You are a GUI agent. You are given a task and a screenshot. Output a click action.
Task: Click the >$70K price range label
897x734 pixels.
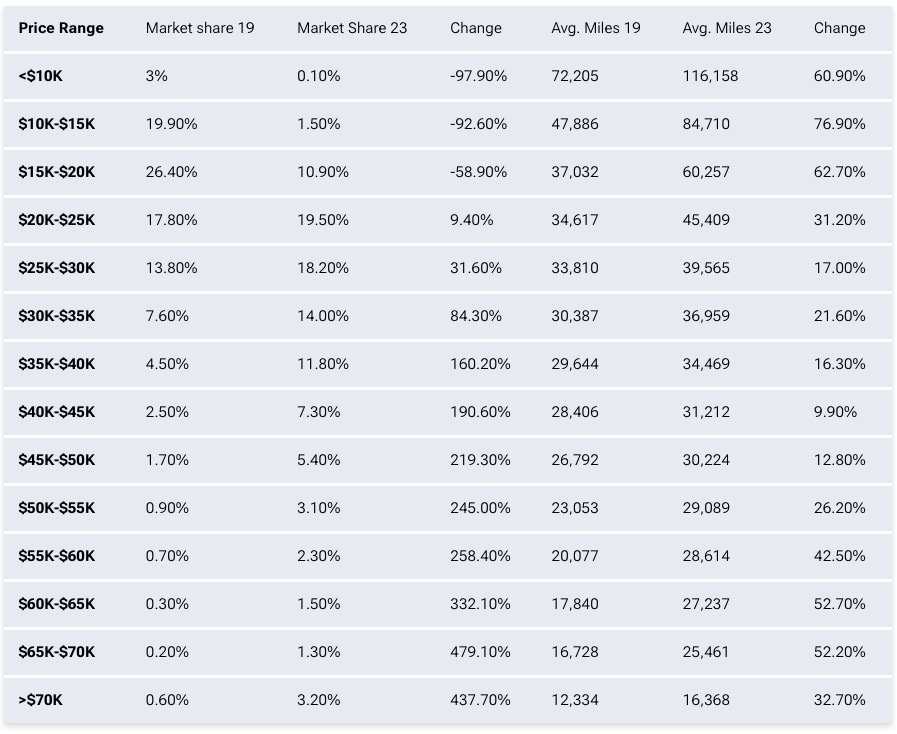coord(40,700)
